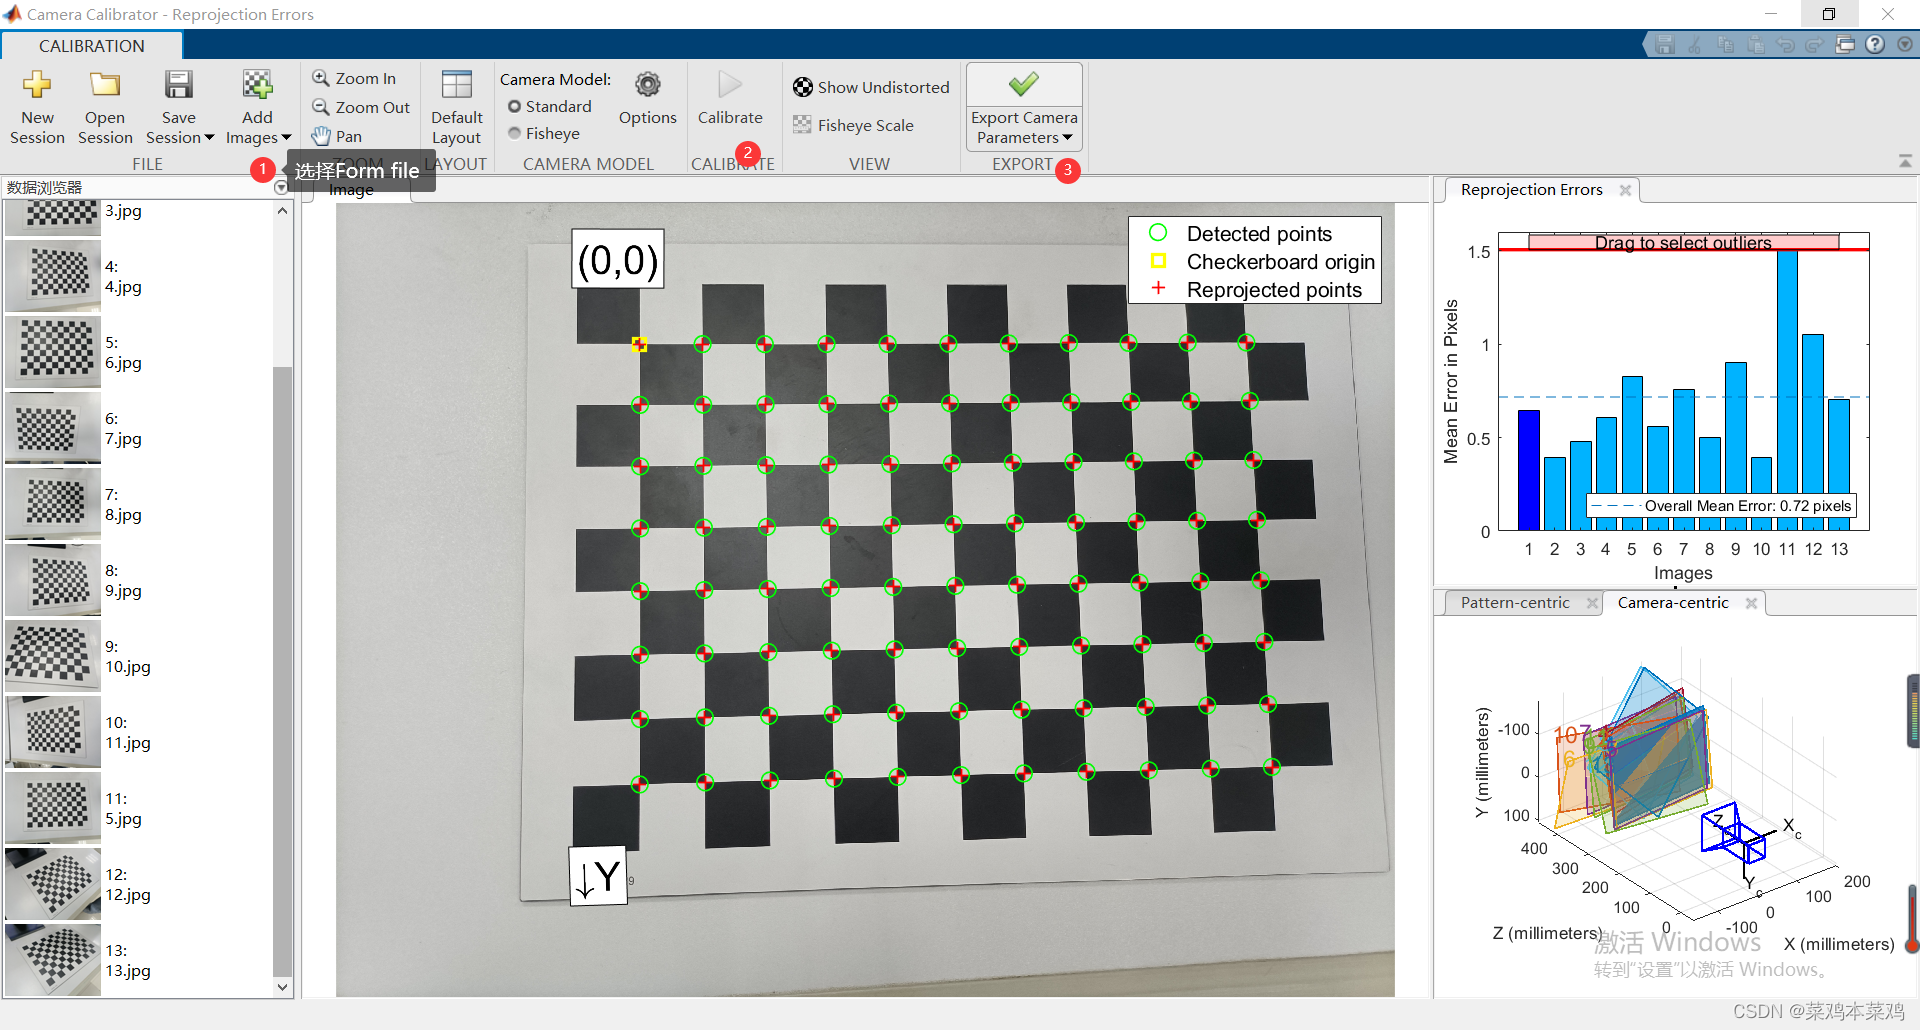This screenshot has width=1920, height=1030.
Task: Select thumbnail of 8.jpg
Action: (53, 503)
